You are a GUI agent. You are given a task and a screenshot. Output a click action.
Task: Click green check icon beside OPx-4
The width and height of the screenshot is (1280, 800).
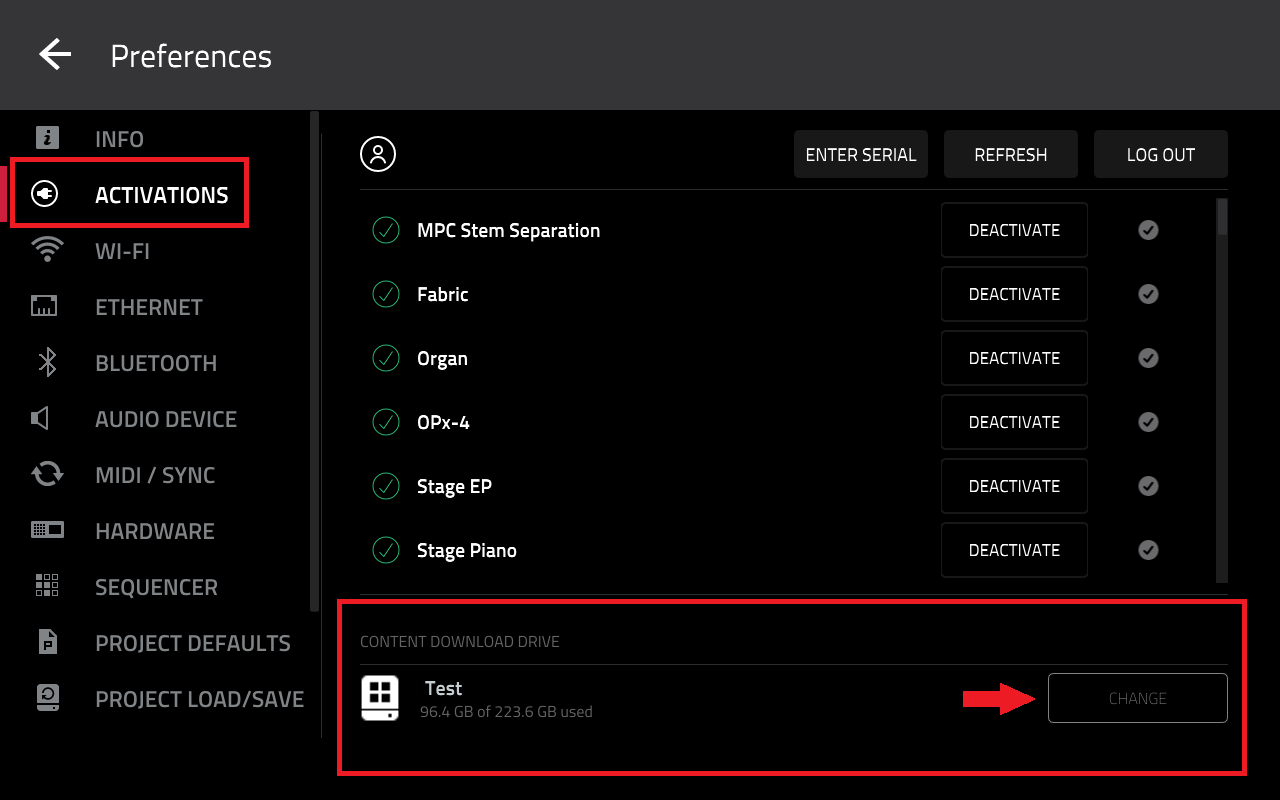coord(386,422)
